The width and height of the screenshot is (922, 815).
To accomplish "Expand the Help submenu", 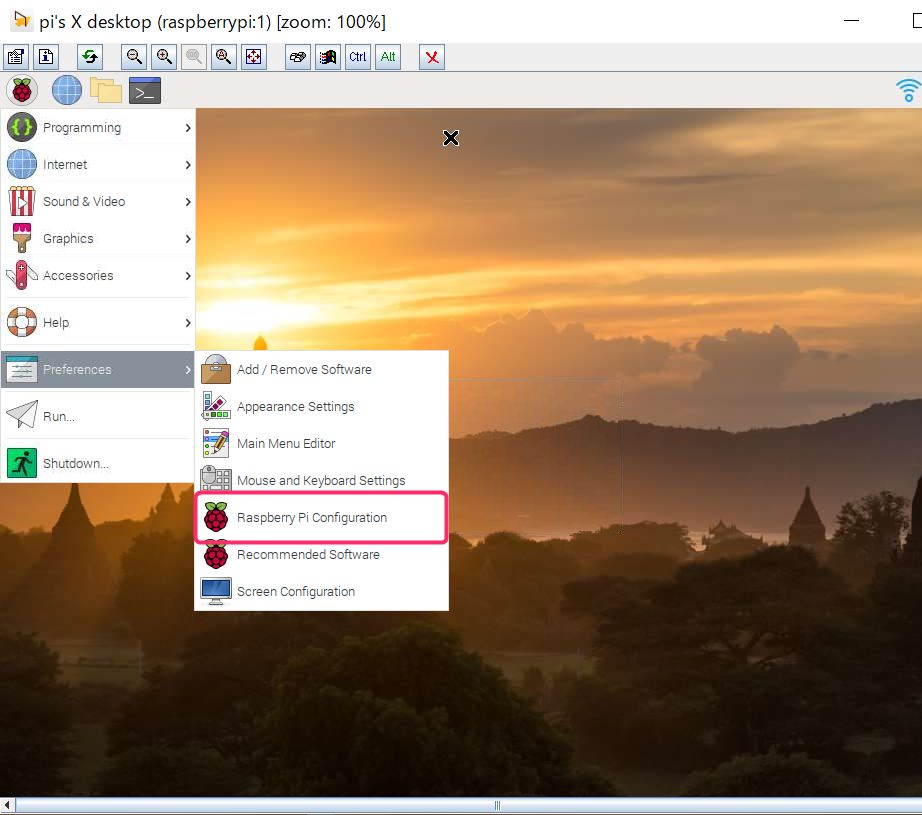I will coord(98,323).
